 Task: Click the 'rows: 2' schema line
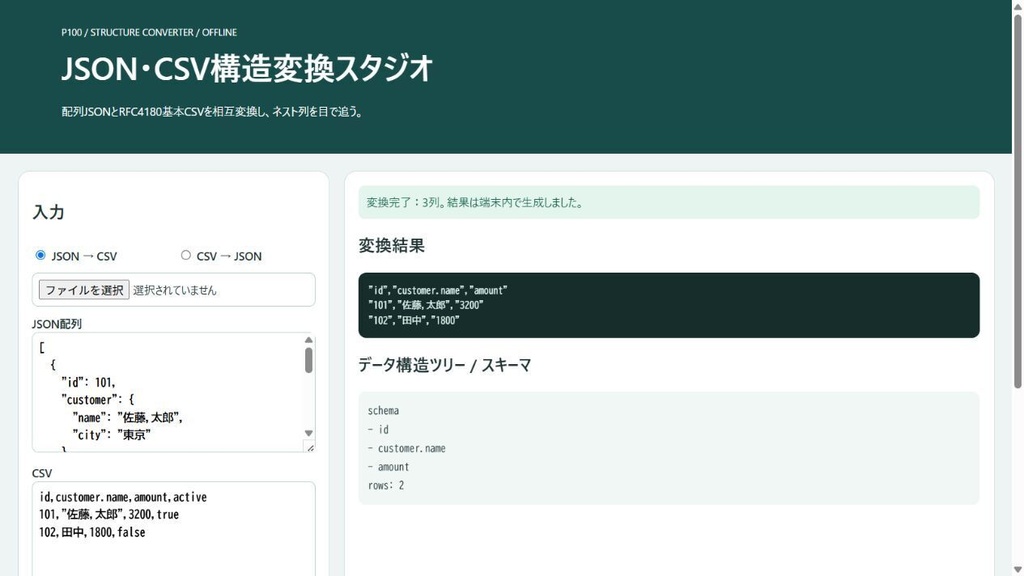click(x=386, y=486)
